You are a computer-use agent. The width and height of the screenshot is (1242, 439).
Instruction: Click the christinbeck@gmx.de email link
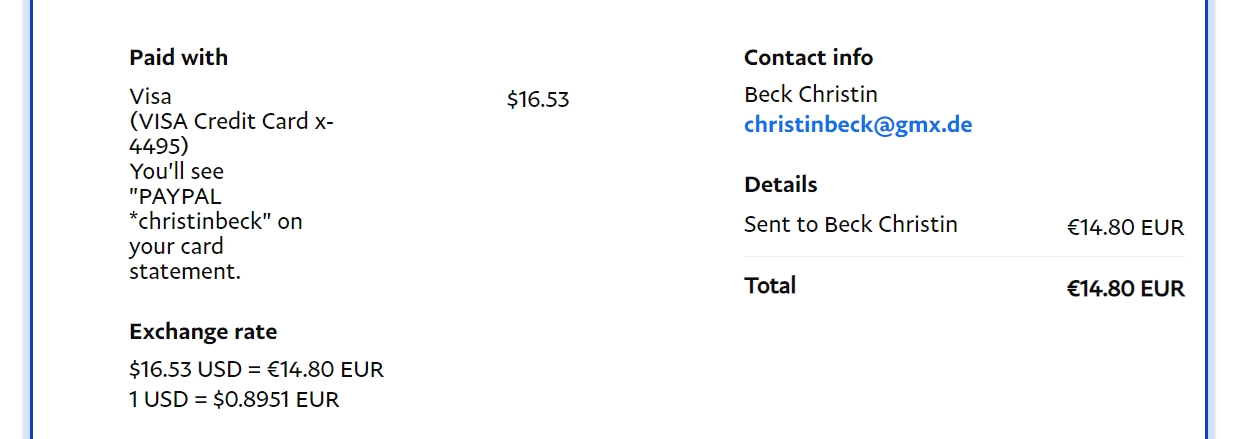point(858,125)
